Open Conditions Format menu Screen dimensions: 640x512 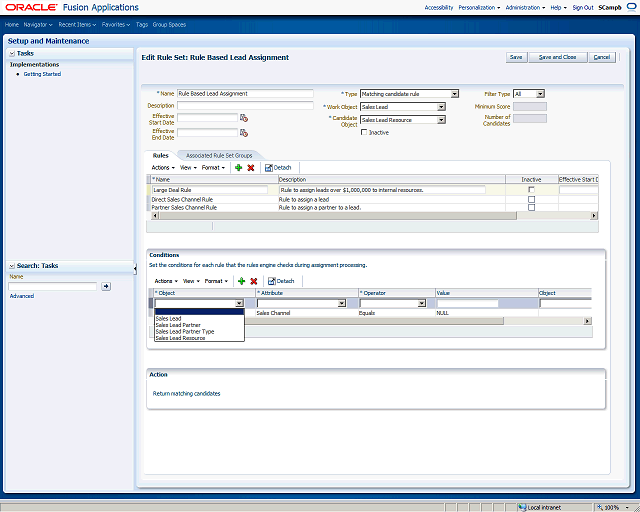pyautogui.click(x=216, y=281)
